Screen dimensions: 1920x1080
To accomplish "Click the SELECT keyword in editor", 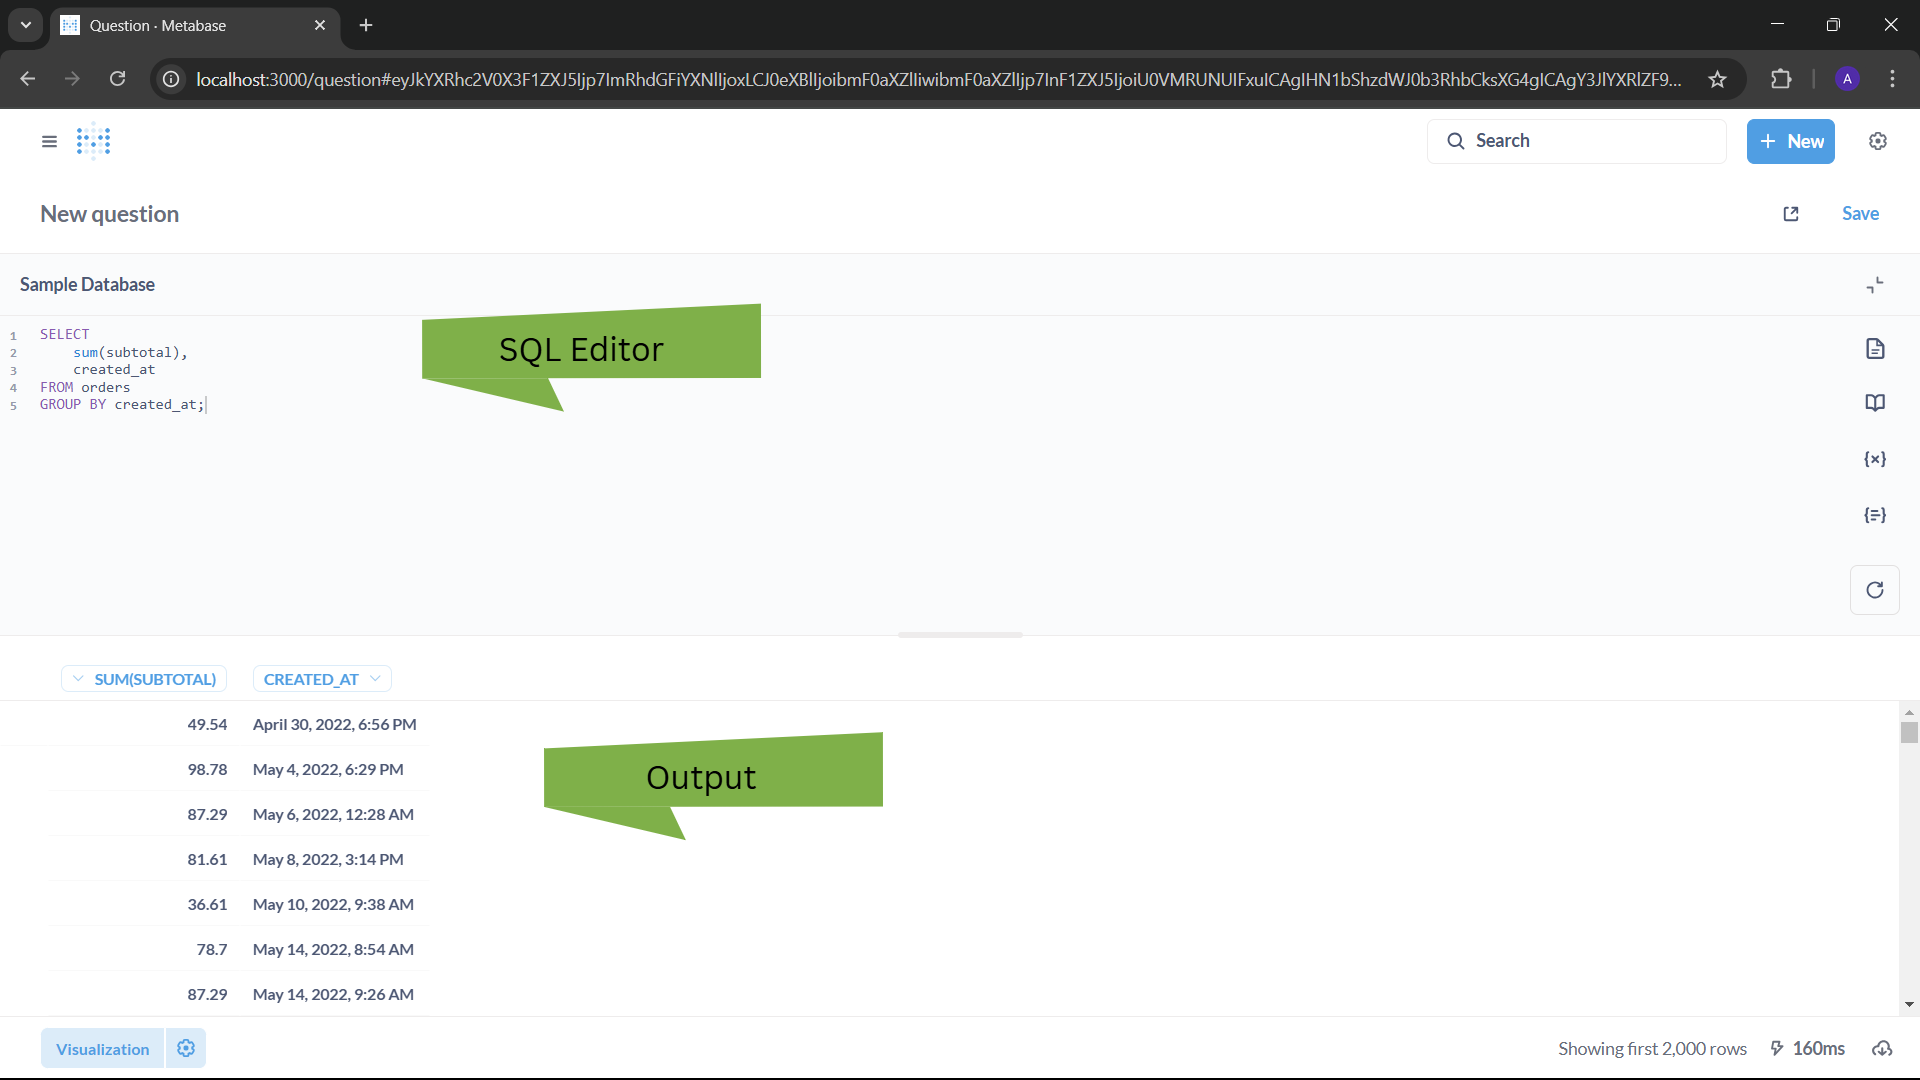I will coord(64,334).
